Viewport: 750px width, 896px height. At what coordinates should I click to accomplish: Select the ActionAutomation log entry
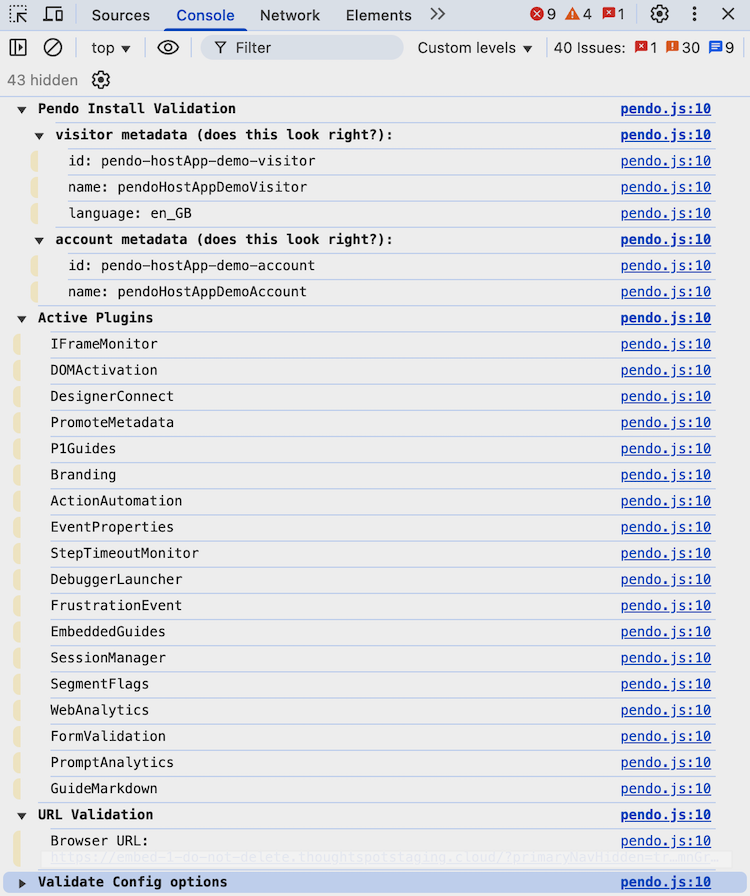pos(116,501)
